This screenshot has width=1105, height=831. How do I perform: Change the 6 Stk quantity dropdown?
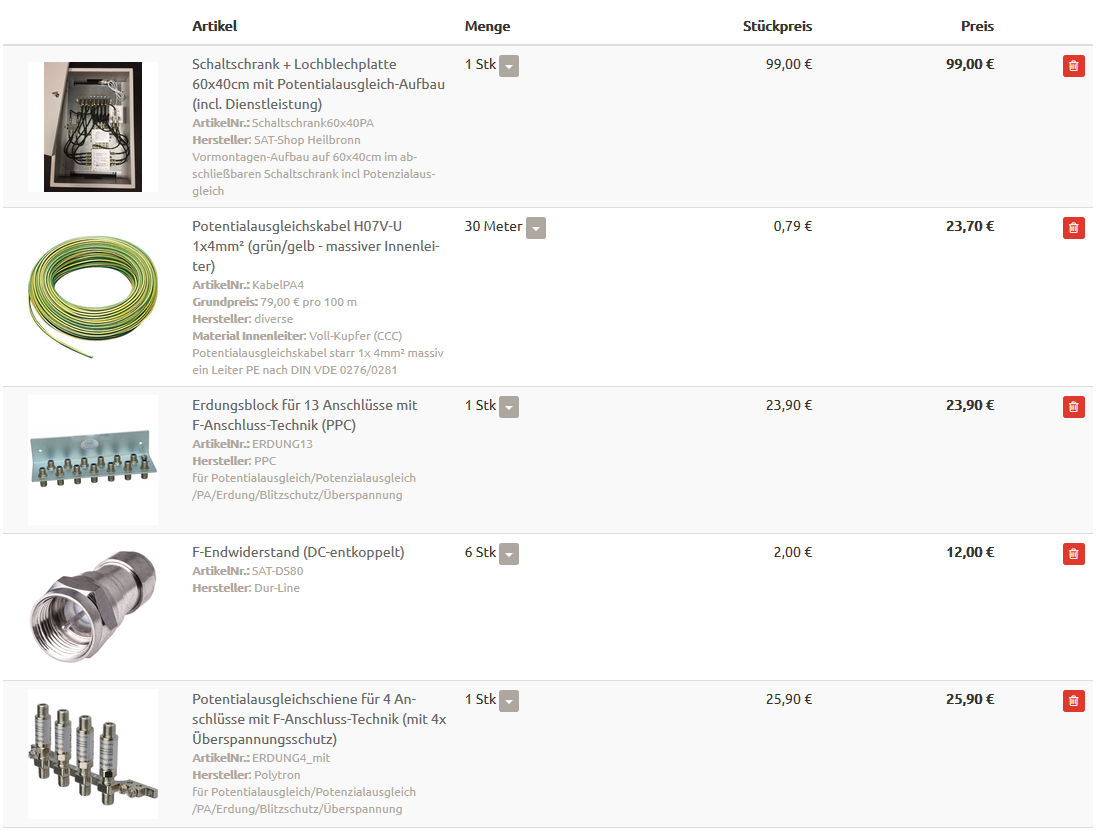[509, 554]
